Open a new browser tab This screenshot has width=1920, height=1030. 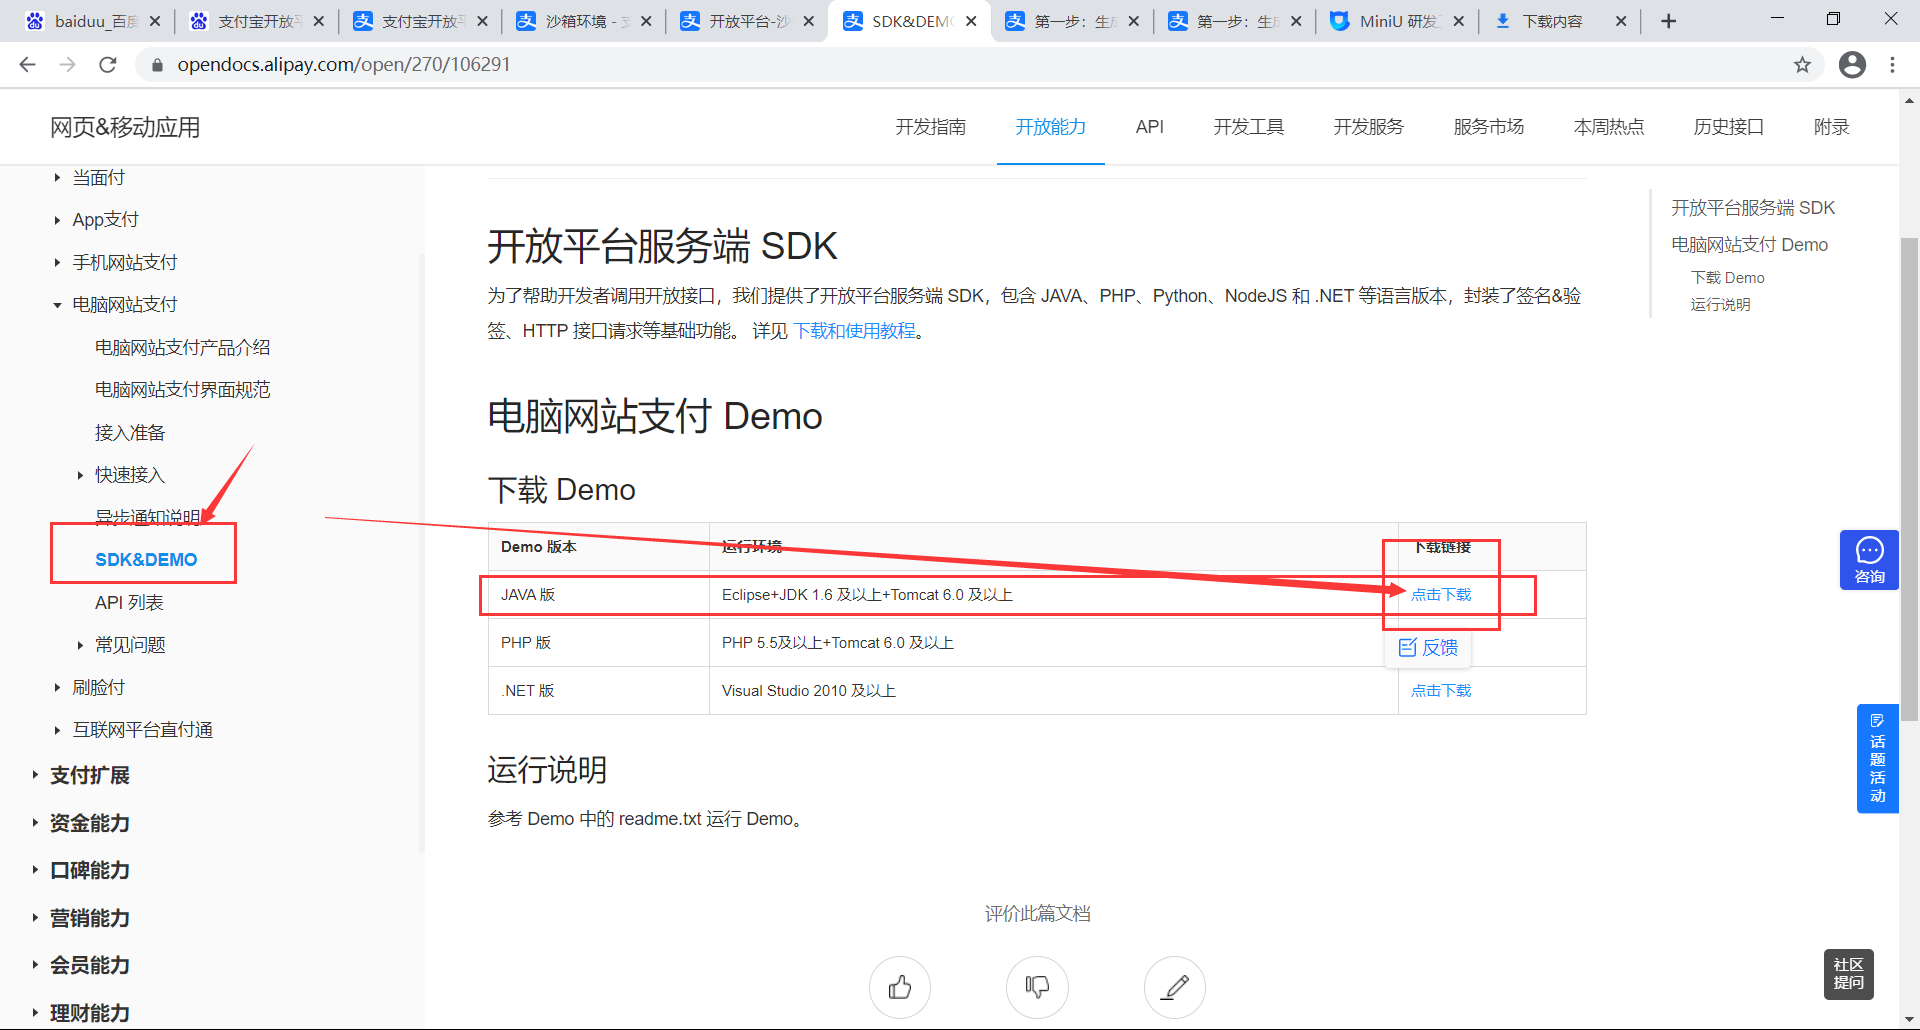pyautogui.click(x=1668, y=21)
